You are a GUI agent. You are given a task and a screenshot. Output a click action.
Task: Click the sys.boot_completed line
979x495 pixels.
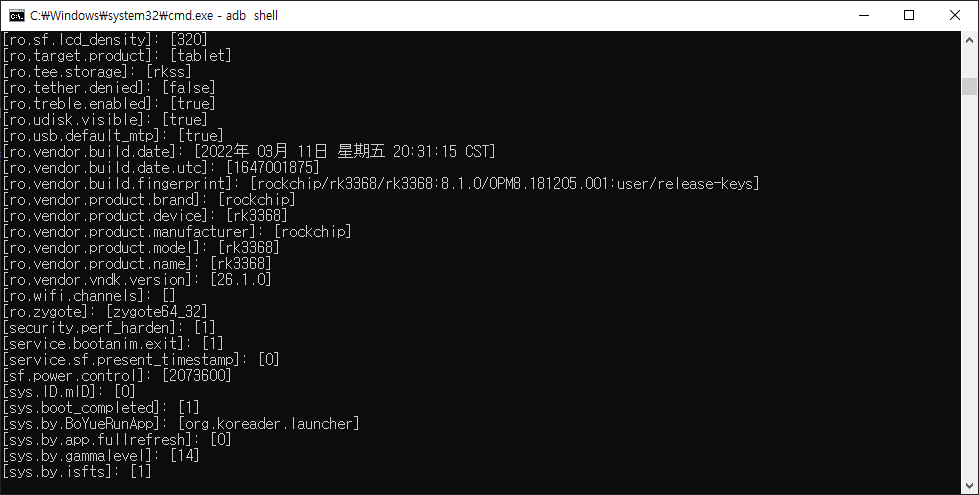point(101,407)
